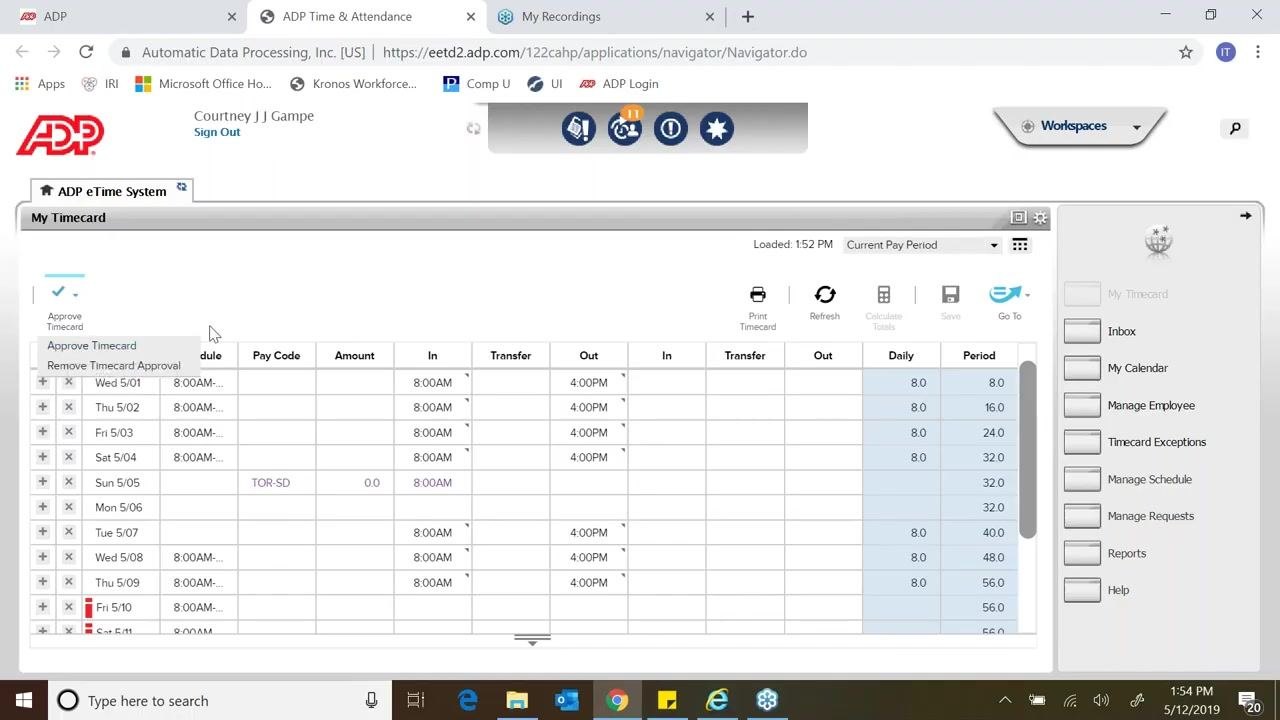The height and width of the screenshot is (720, 1280).
Task: Open the Go To navigation arrow
Action: point(1008,294)
